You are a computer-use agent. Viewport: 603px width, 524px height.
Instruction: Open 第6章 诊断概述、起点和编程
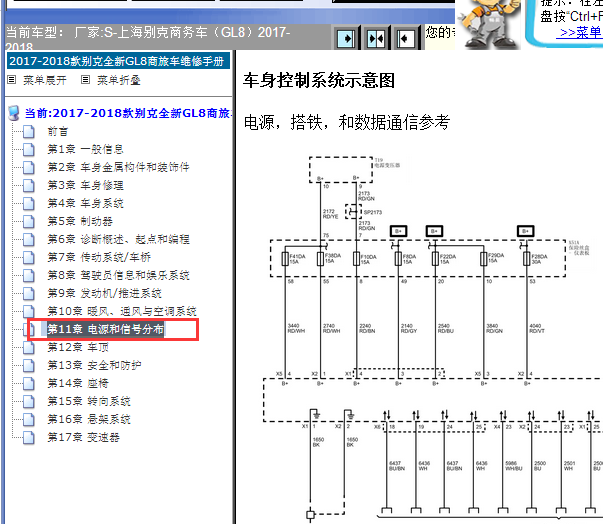tap(118, 239)
